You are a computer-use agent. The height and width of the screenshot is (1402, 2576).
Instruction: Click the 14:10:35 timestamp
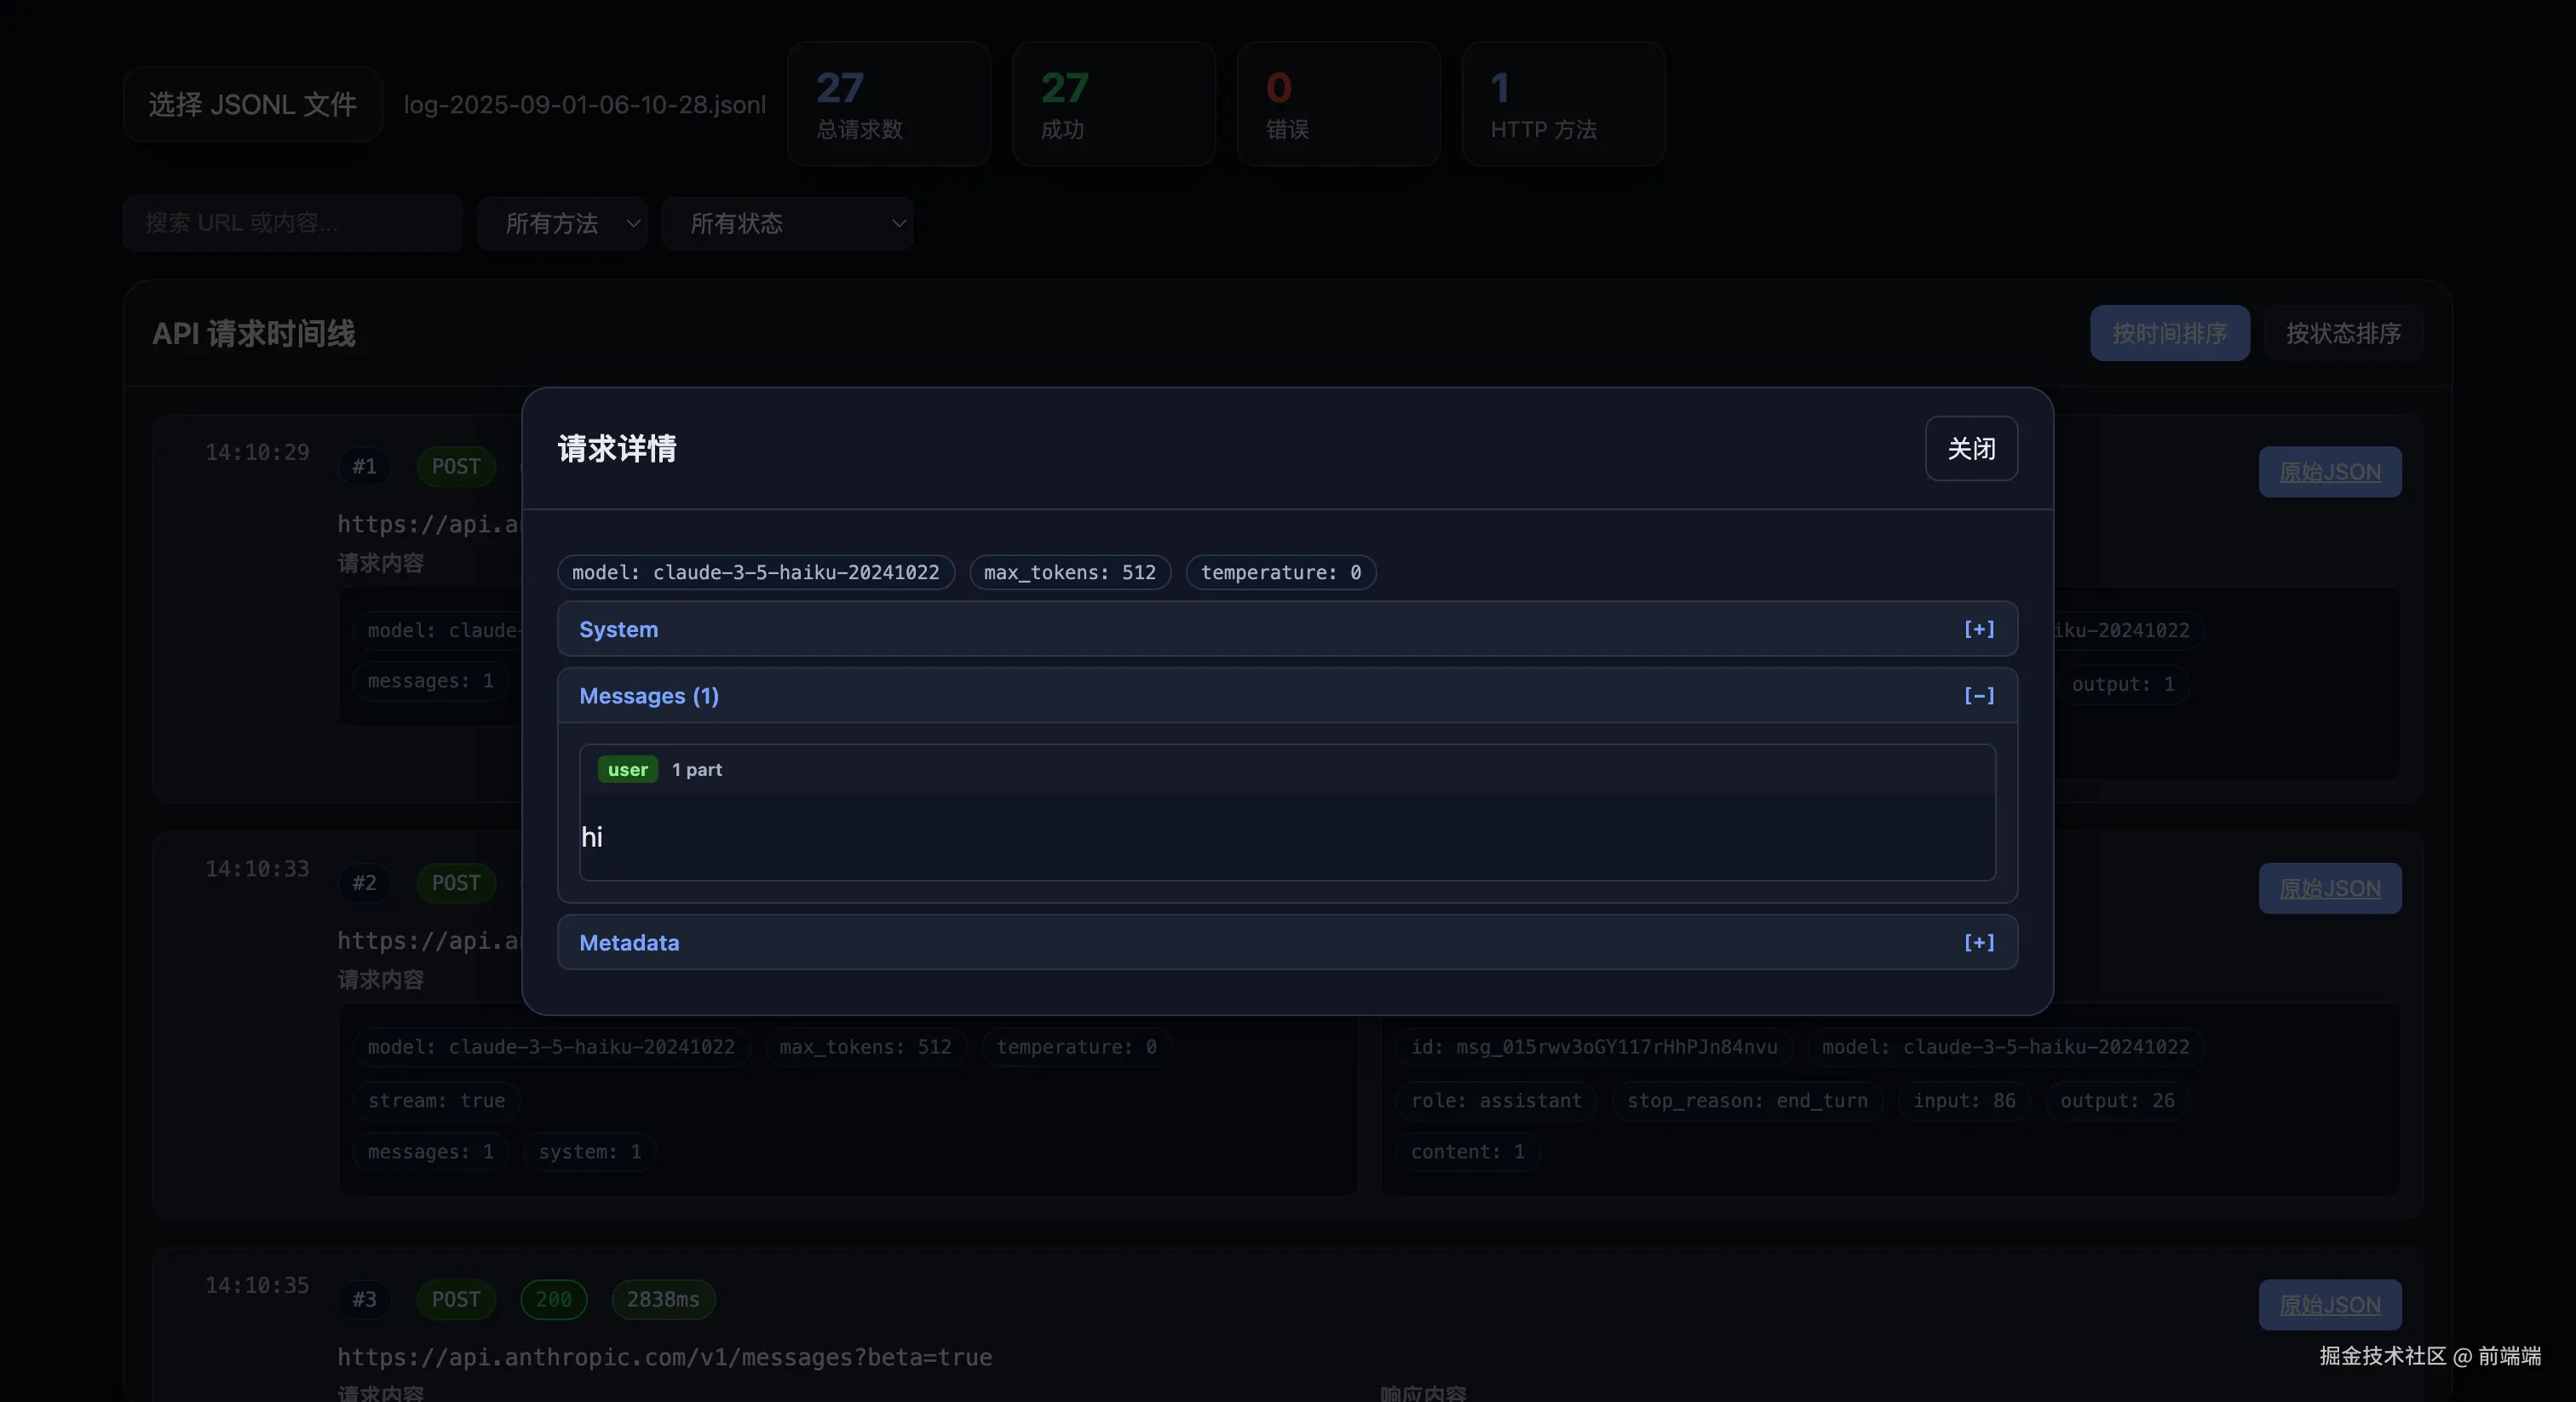pyautogui.click(x=257, y=1285)
